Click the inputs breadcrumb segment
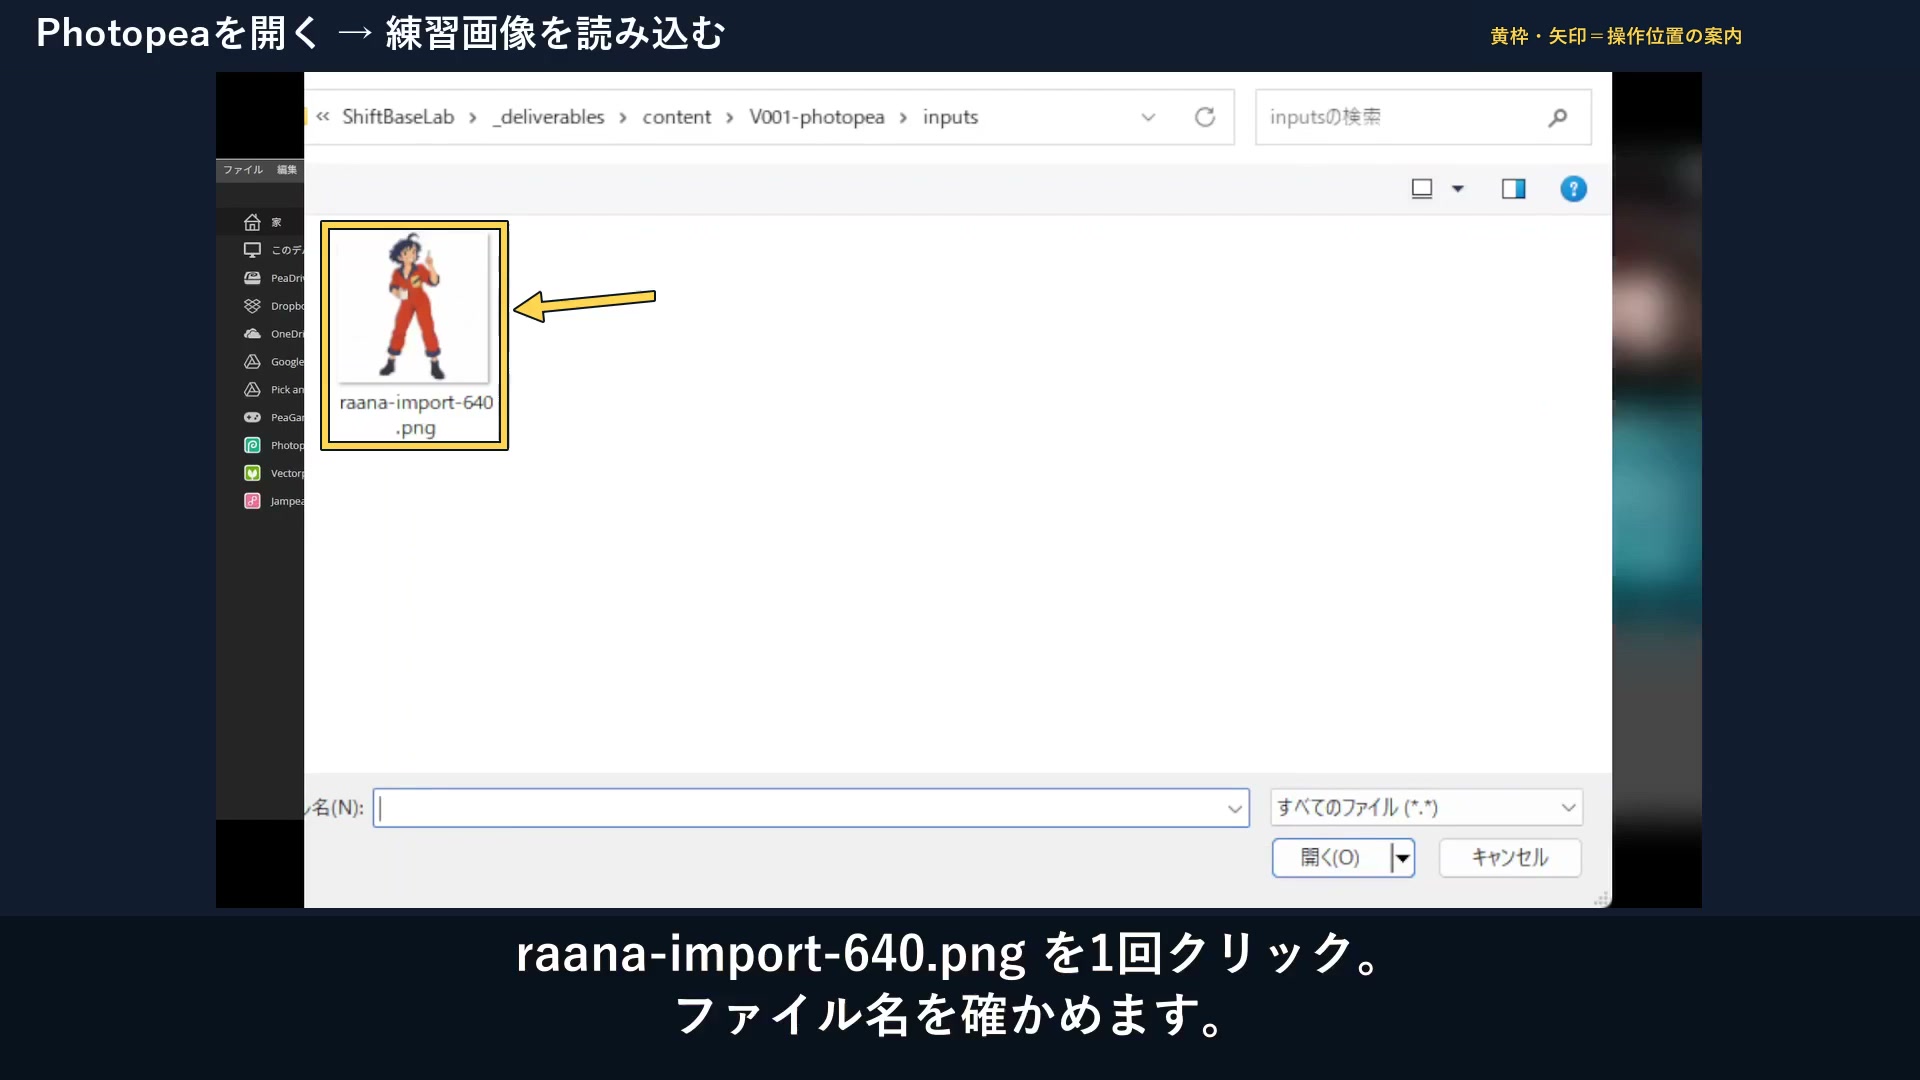The image size is (1920, 1080). tap(950, 117)
